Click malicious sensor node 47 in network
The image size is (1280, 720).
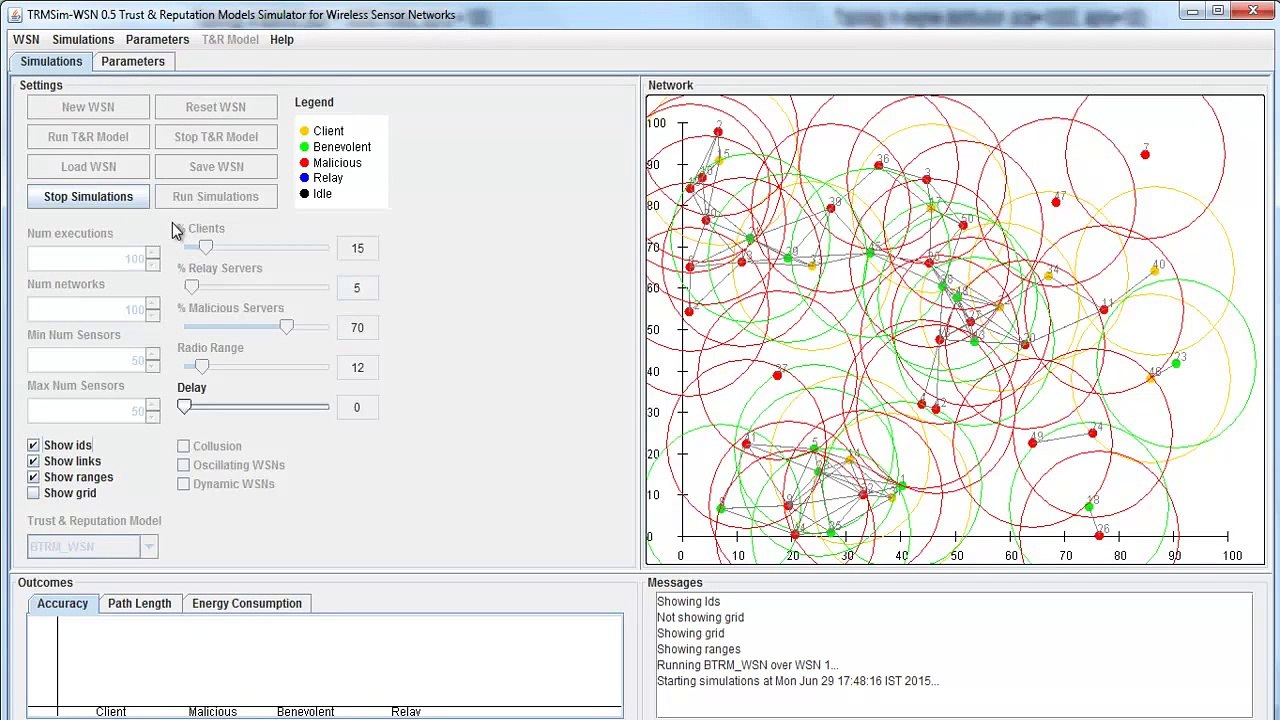click(x=1056, y=202)
